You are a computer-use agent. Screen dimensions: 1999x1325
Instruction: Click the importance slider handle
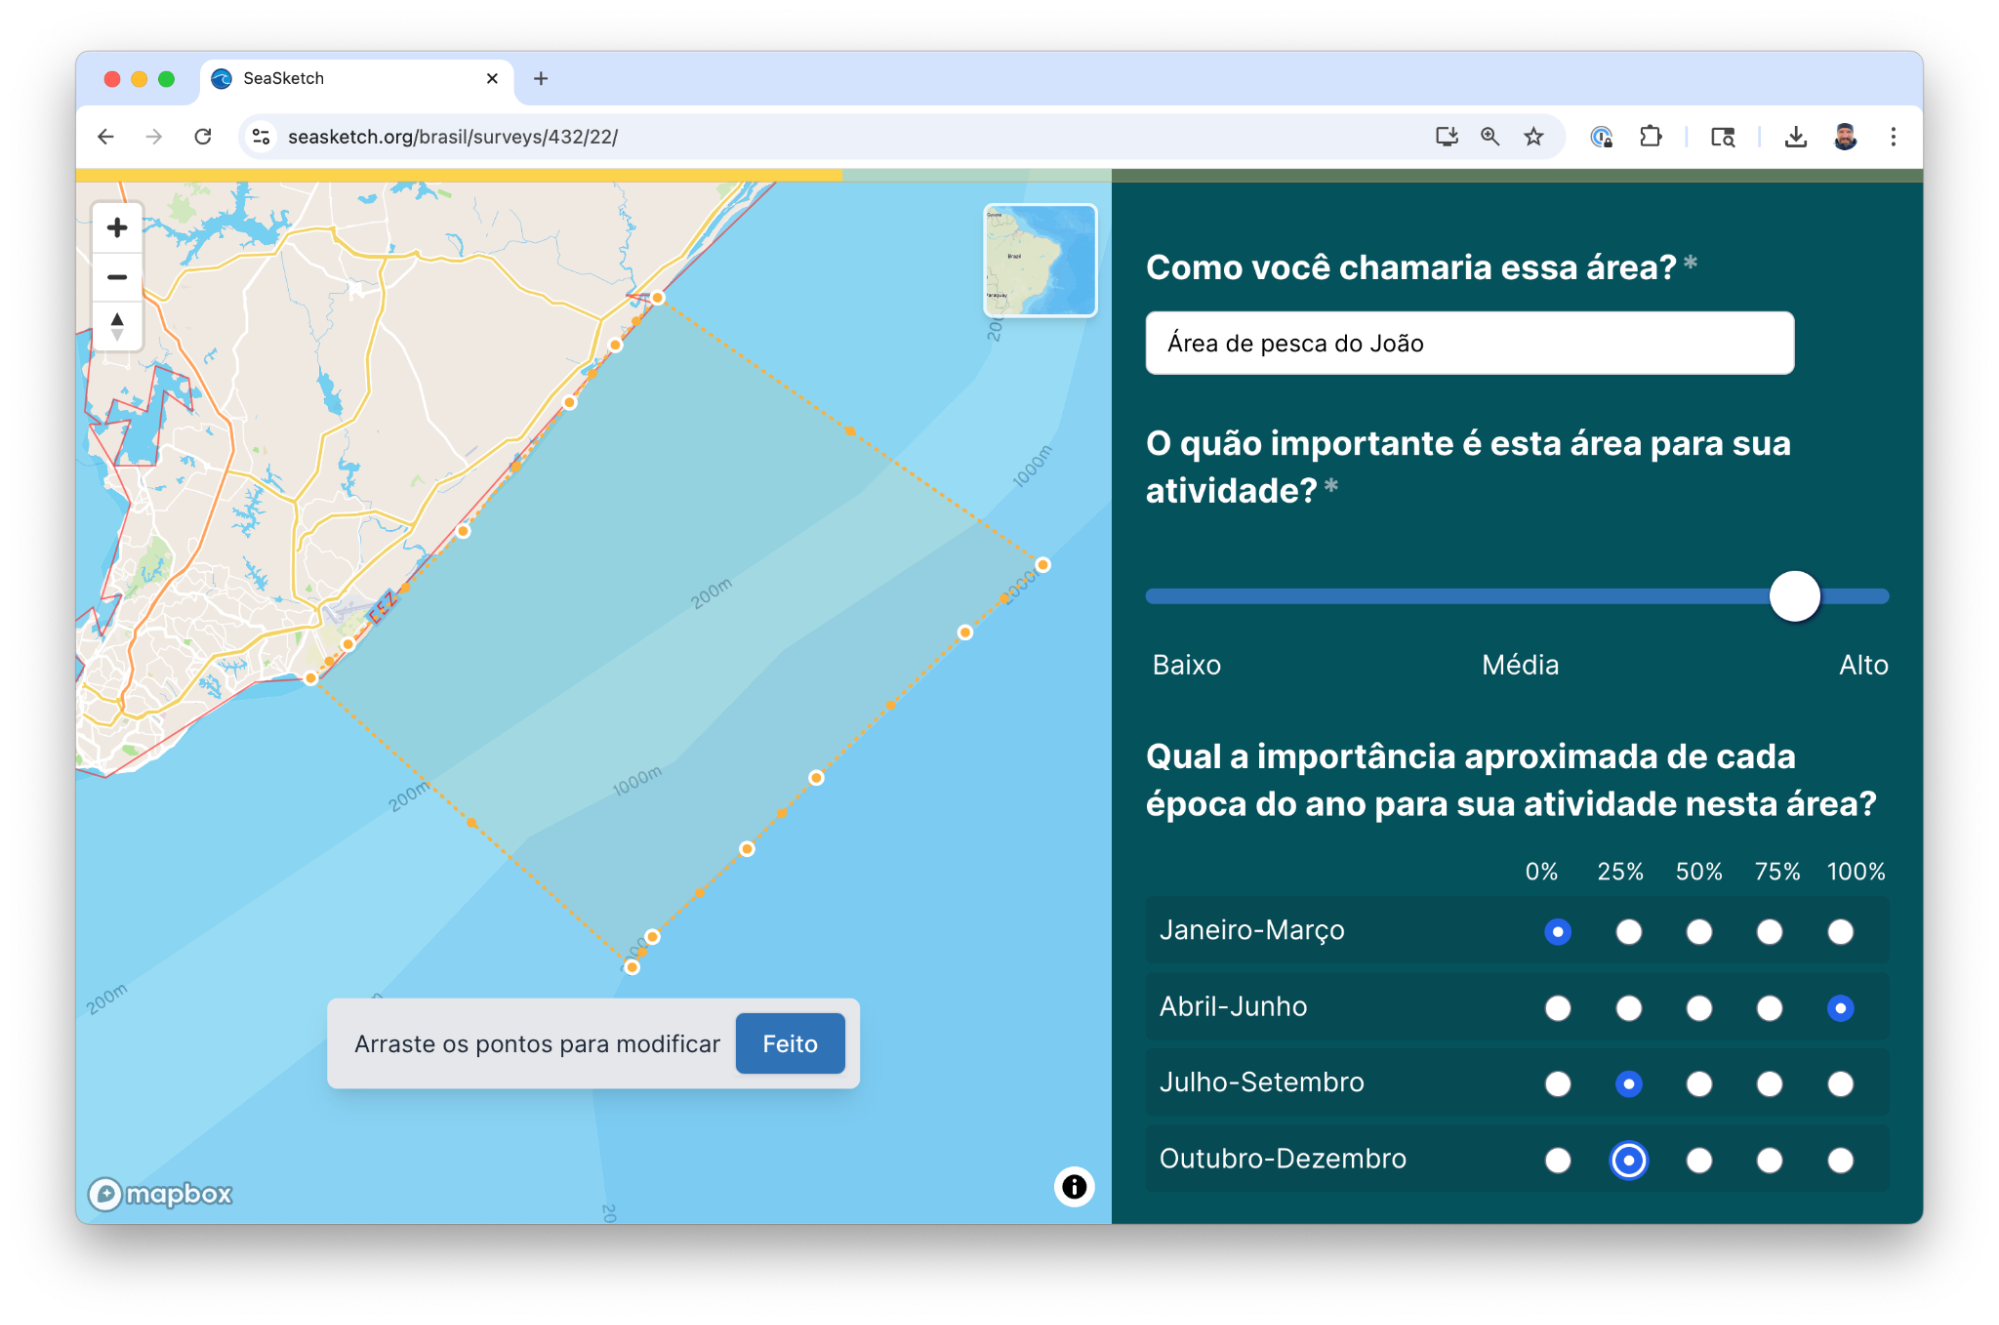[1794, 597]
